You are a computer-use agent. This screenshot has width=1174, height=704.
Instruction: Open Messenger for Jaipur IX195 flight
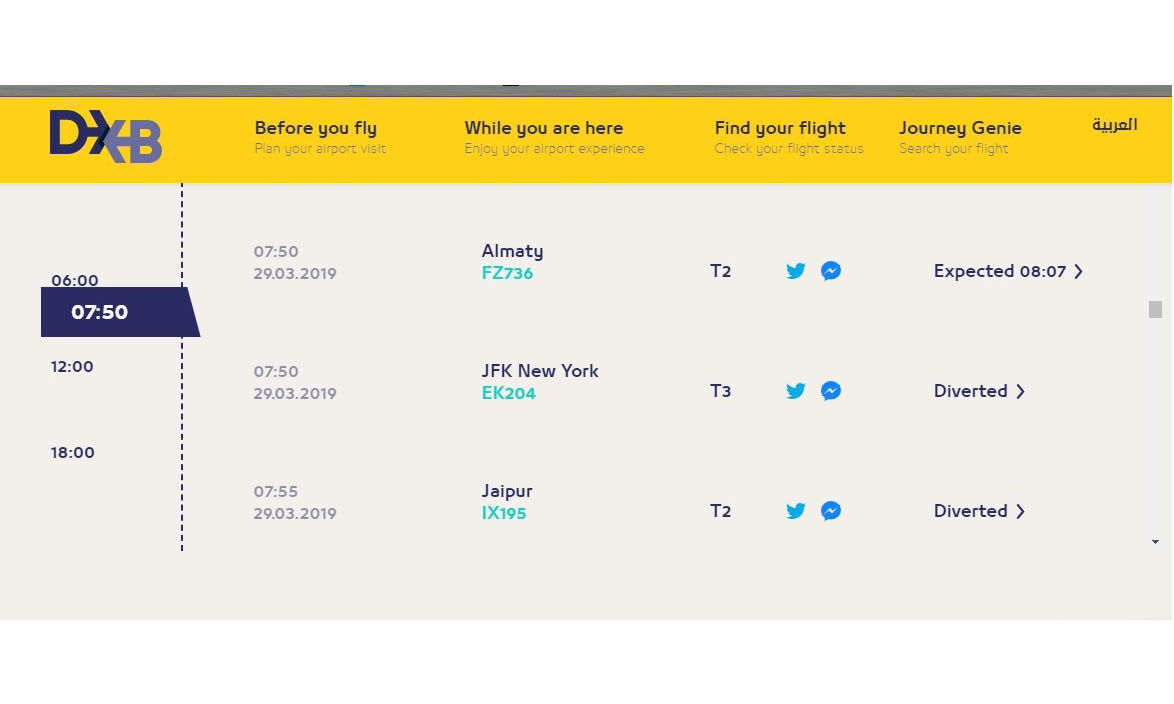click(x=830, y=511)
